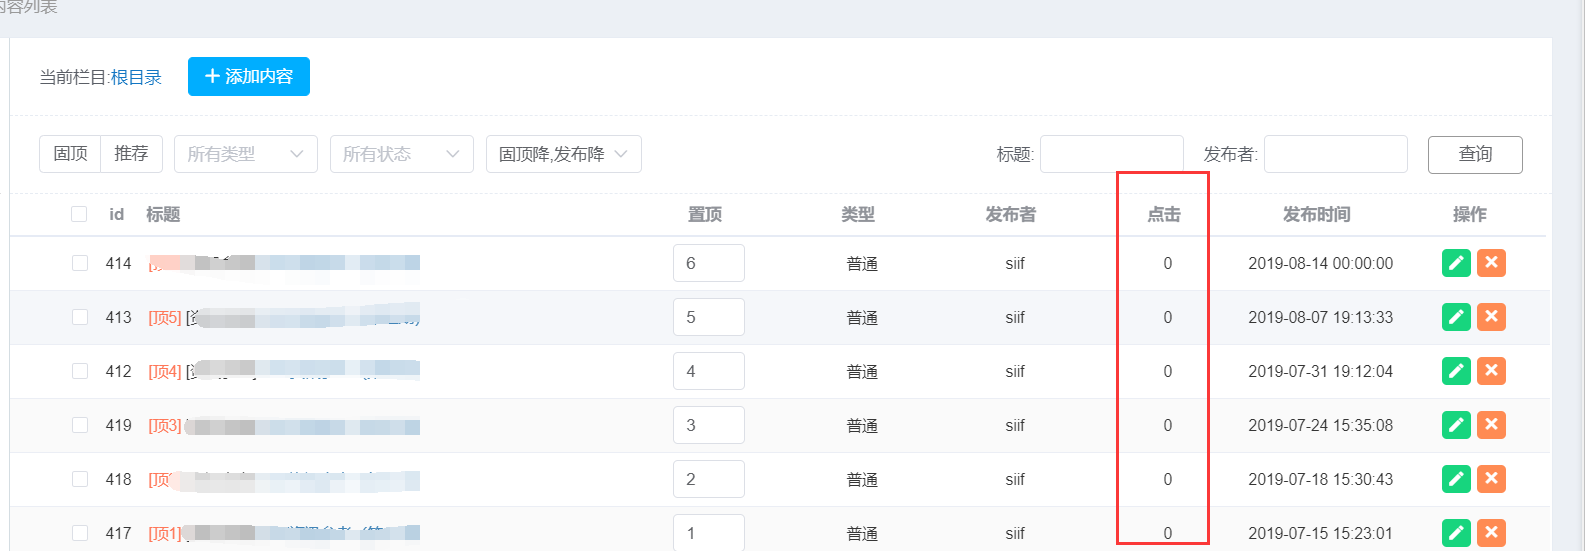Select the checkbox for row 419
The width and height of the screenshot is (1585, 551).
(x=79, y=425)
